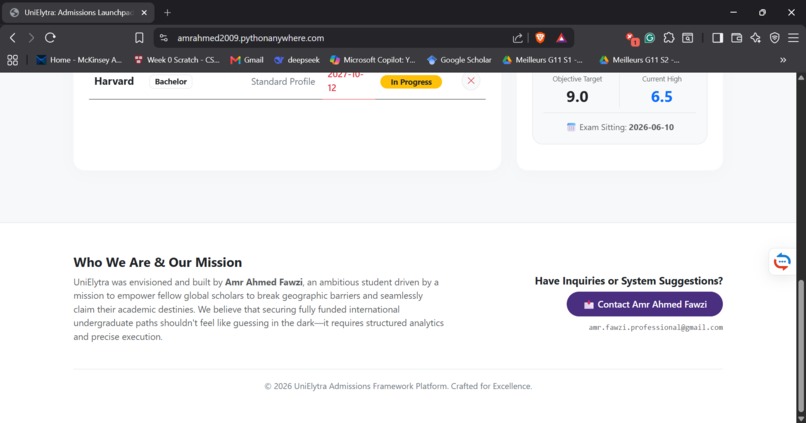Share this page icon in address bar
Image resolution: width=806 pixels, height=423 pixels.
(x=517, y=38)
